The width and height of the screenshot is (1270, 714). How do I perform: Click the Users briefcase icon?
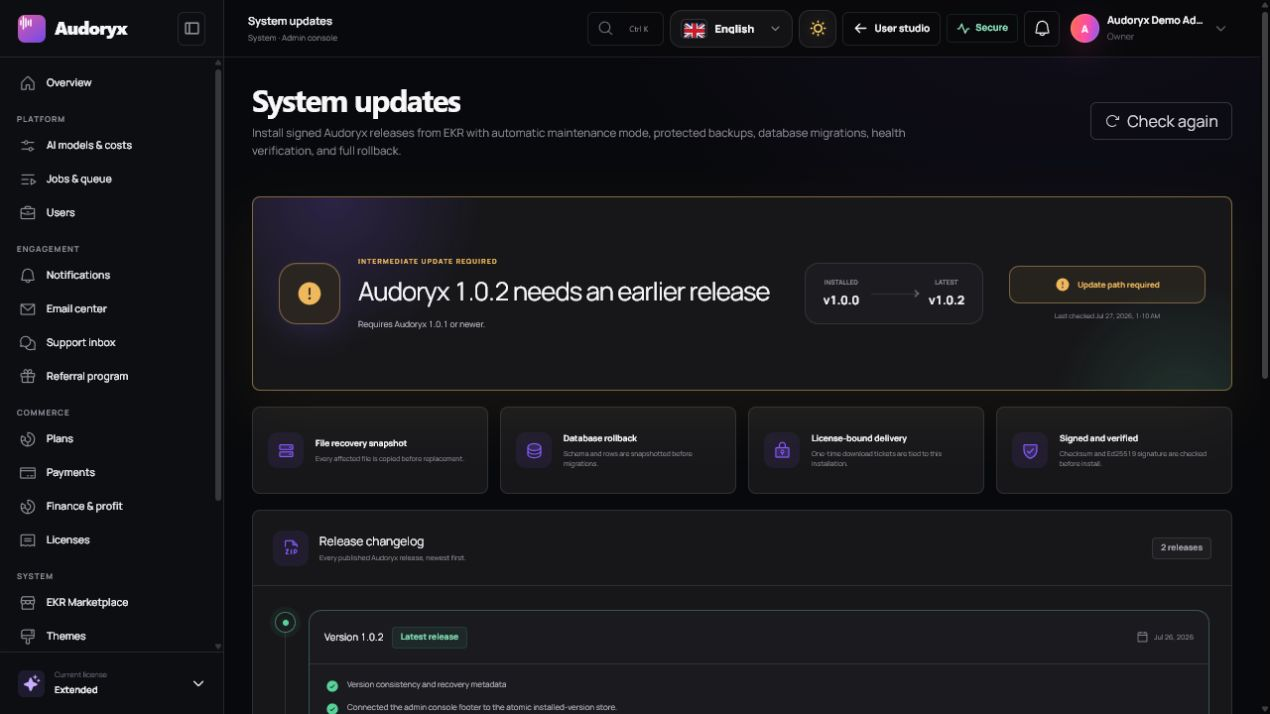click(x=28, y=213)
